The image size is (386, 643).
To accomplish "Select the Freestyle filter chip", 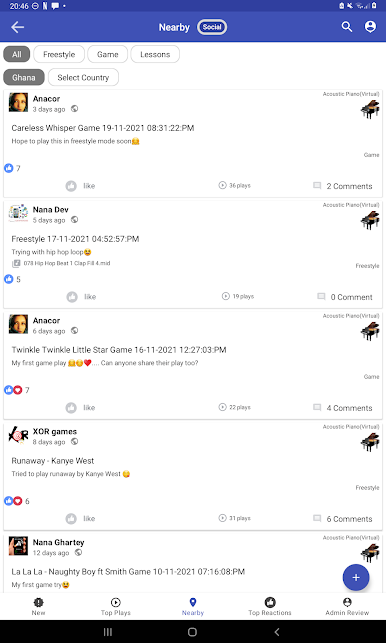I will 59,54.
